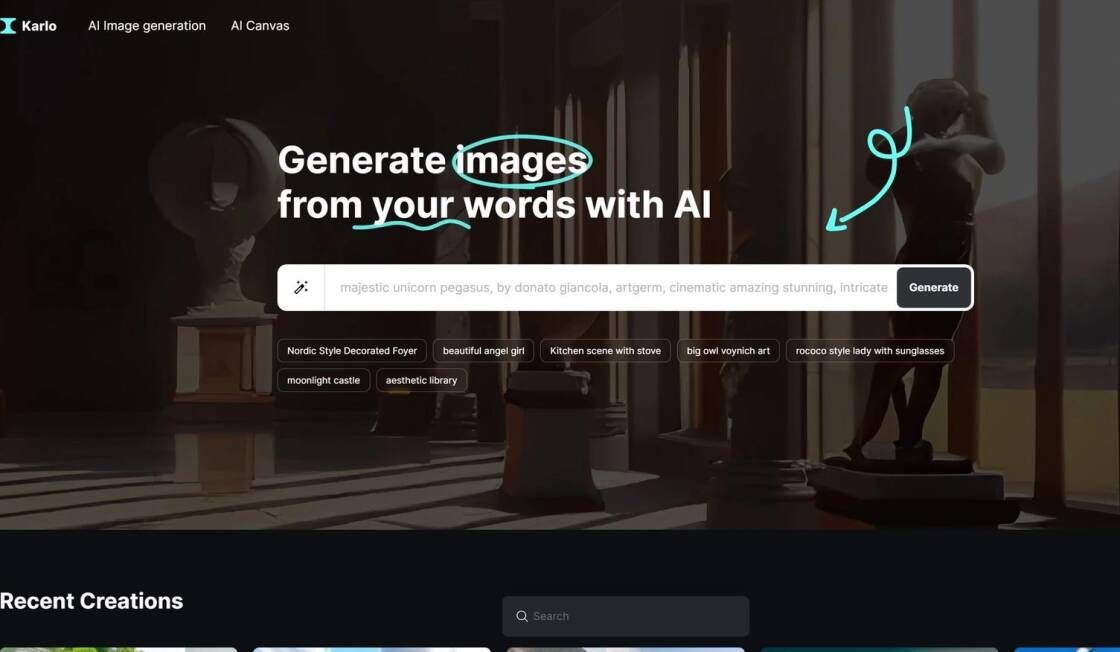Select the Nordic Style Decorated Foyer suggestion
The height and width of the screenshot is (652, 1120).
[352, 351]
